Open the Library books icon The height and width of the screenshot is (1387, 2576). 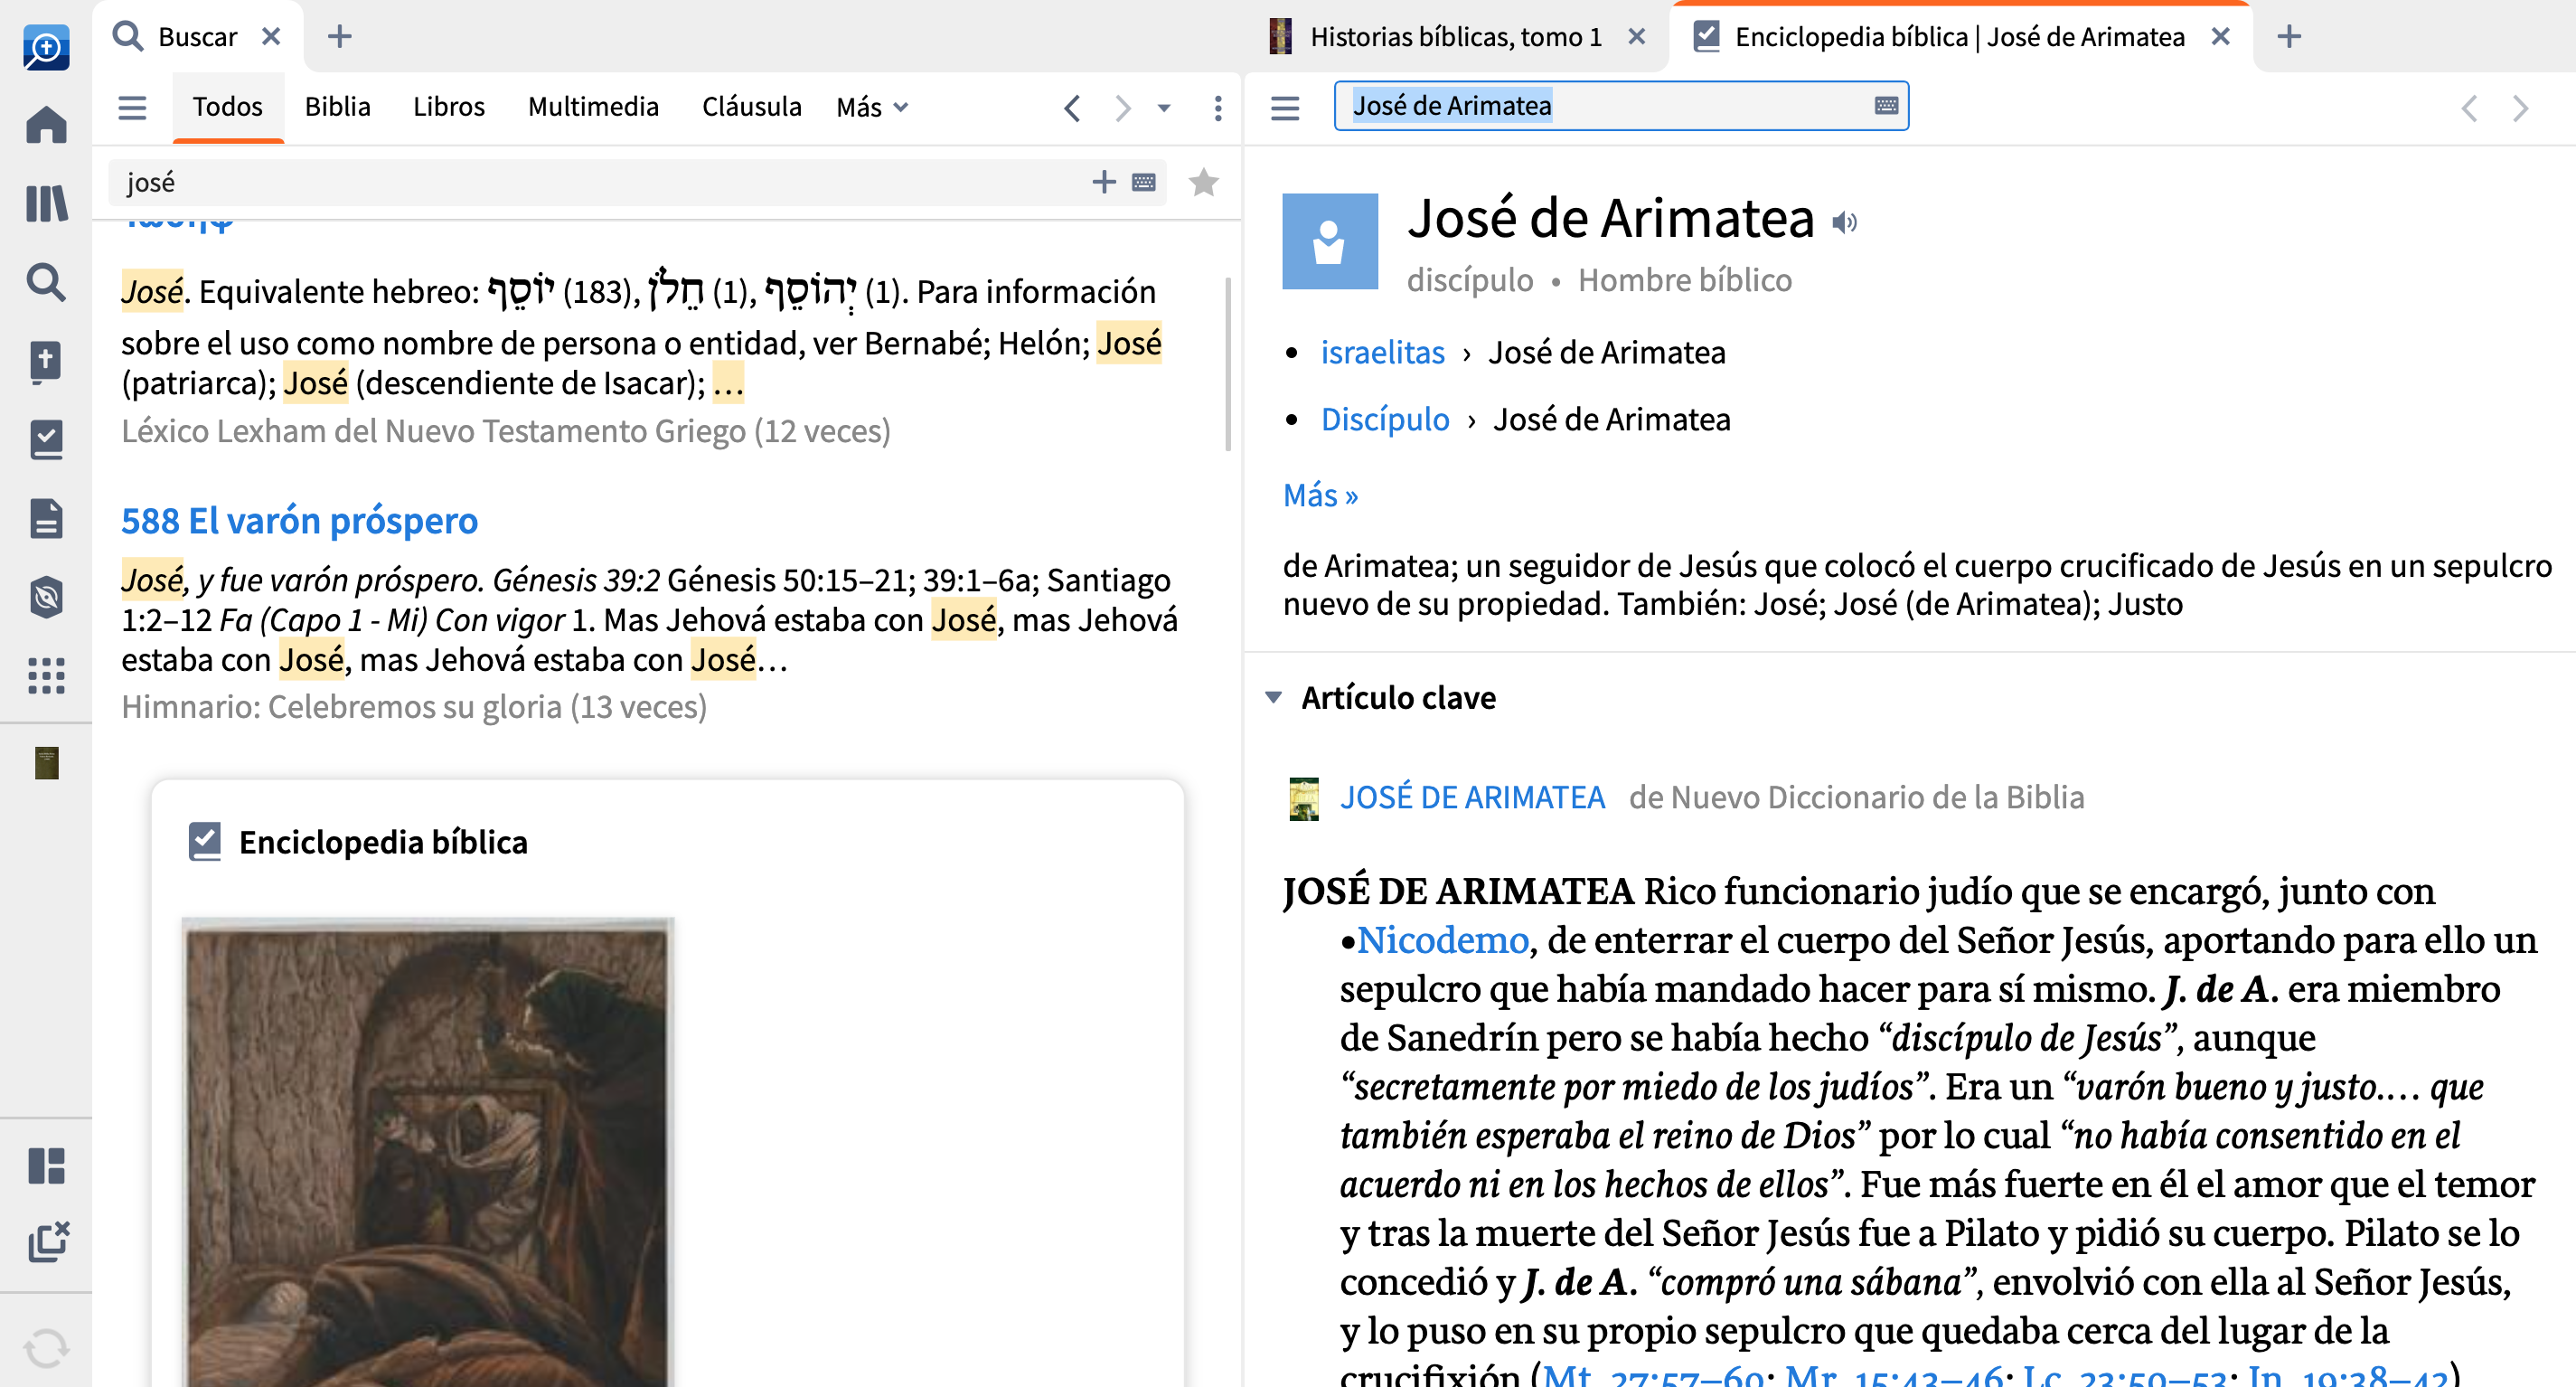pyautogui.click(x=46, y=203)
